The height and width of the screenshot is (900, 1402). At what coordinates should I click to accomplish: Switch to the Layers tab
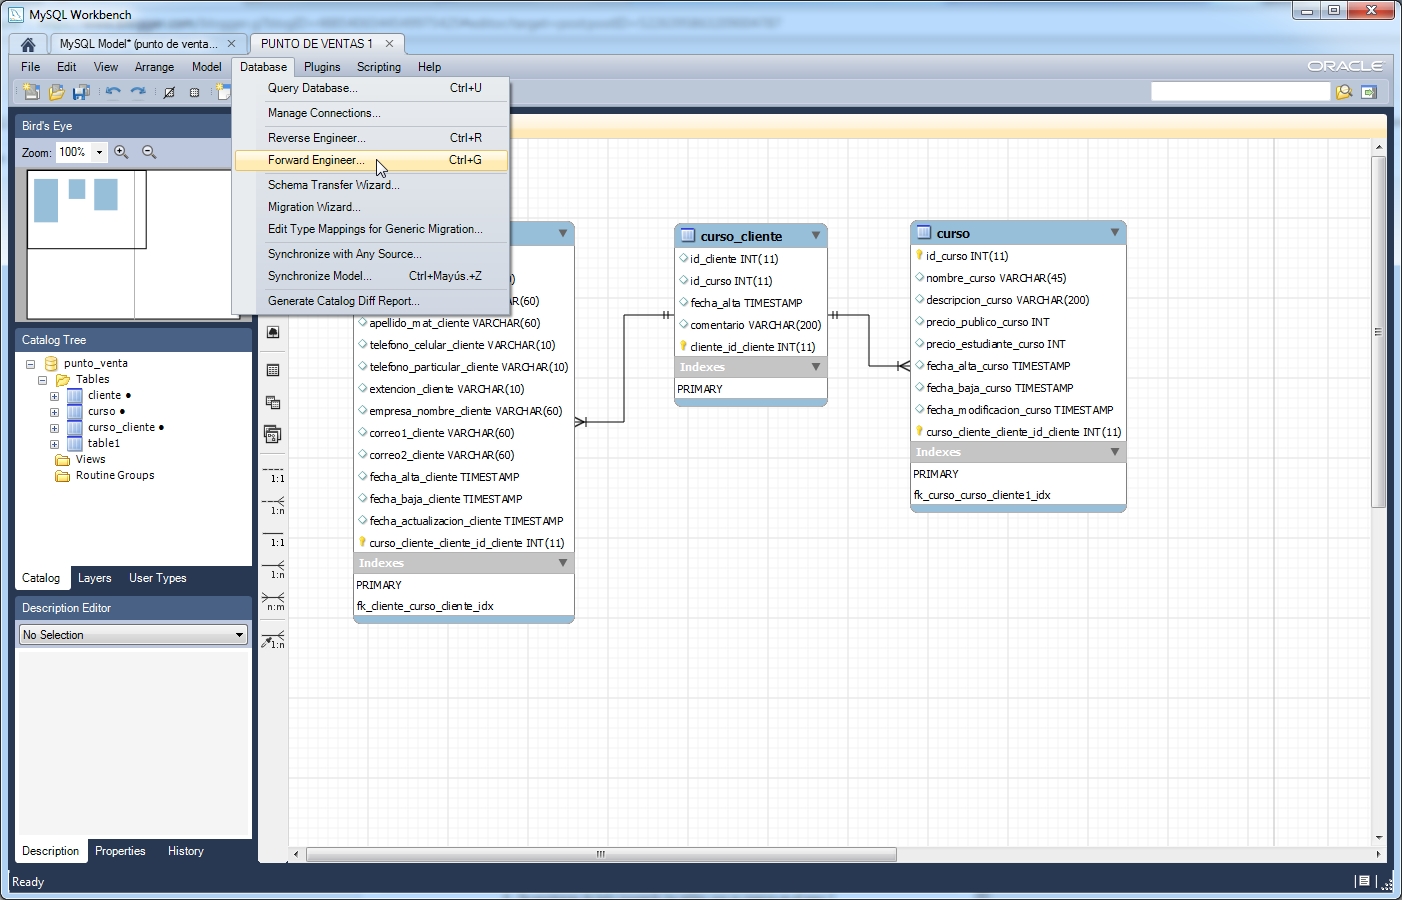pyautogui.click(x=95, y=578)
